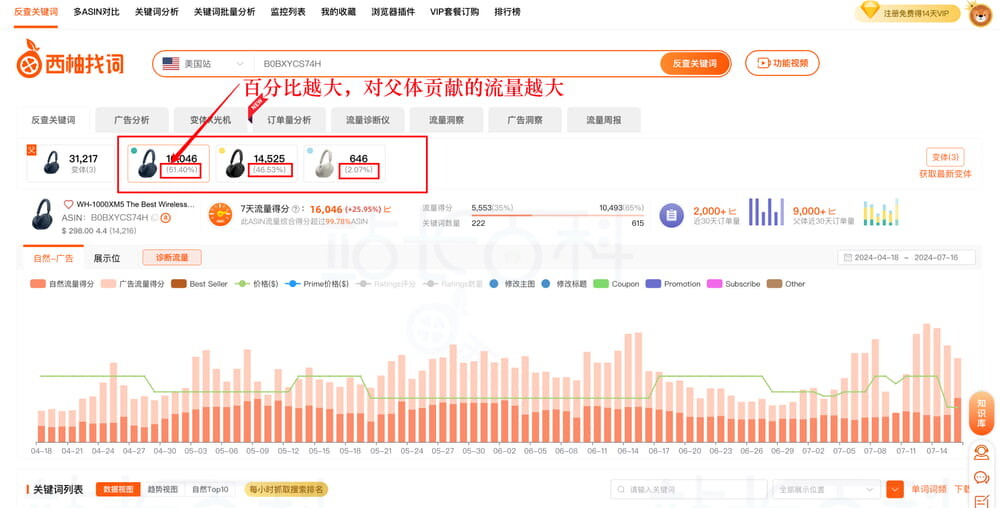Open the customer service chat icon
The image size is (1000, 508).
pos(981,478)
